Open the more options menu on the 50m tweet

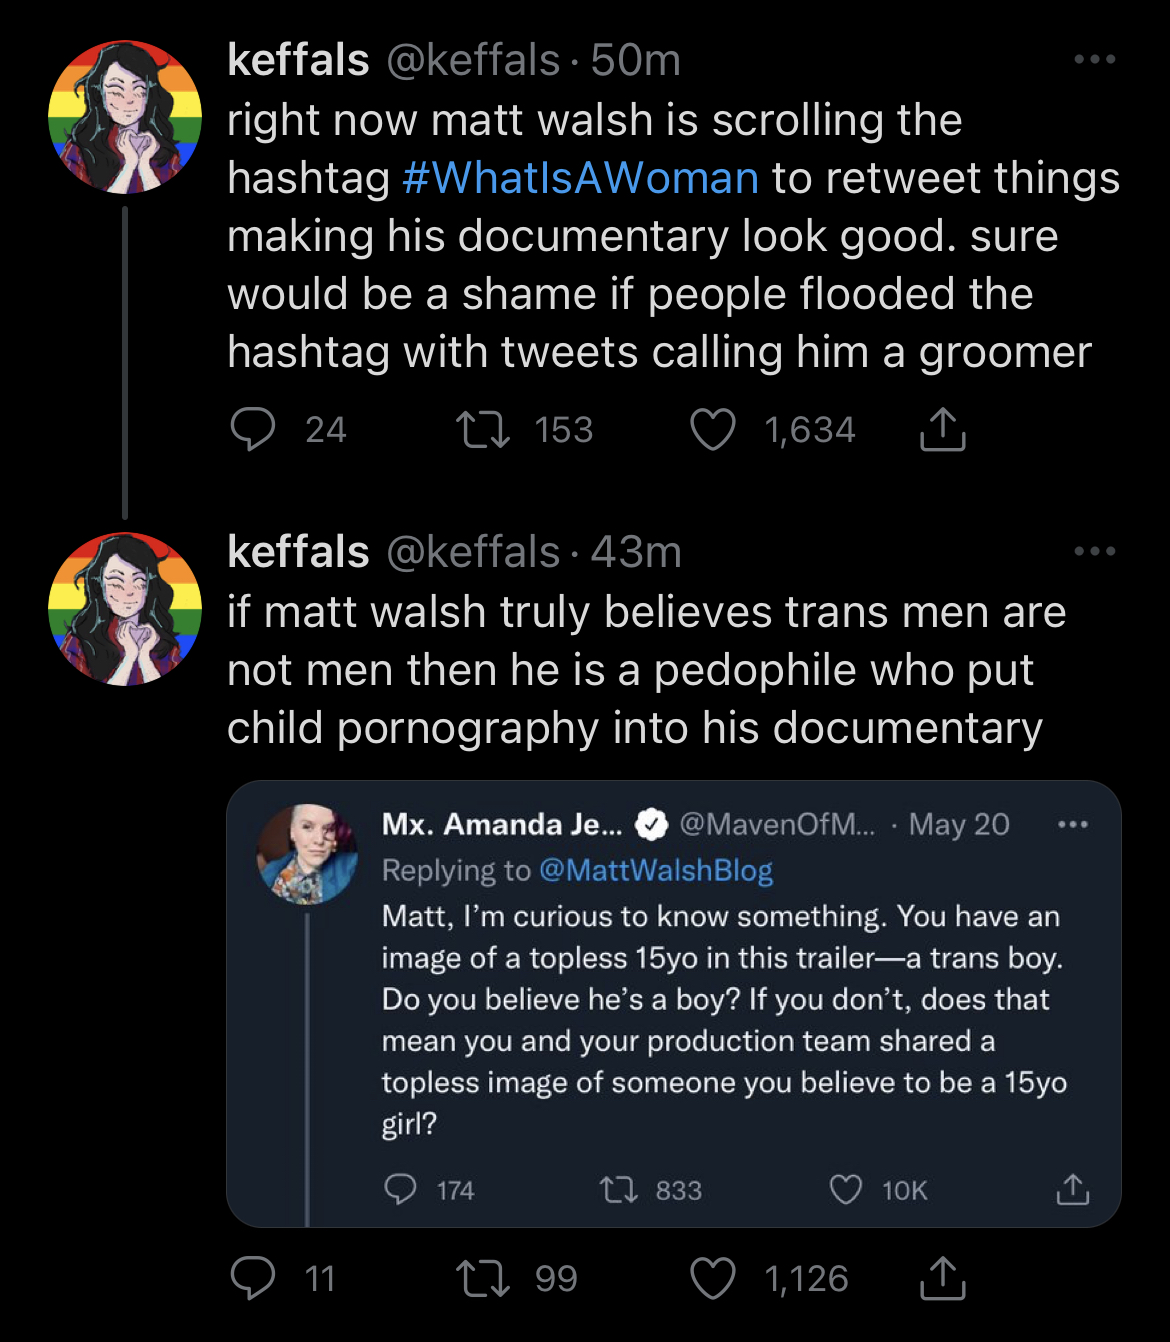coord(1095,59)
